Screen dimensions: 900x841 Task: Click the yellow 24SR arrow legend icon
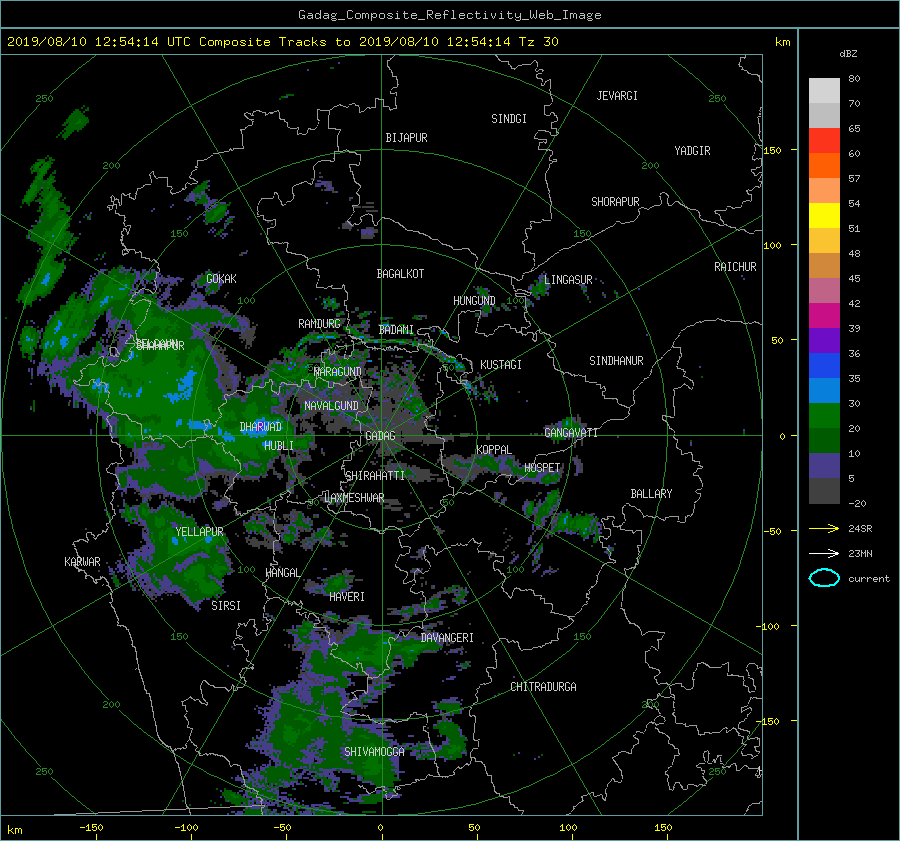coord(824,528)
